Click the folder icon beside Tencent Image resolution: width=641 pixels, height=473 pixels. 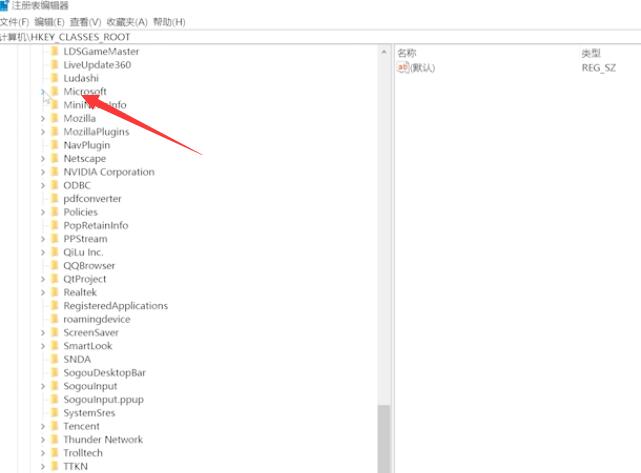click(54, 426)
